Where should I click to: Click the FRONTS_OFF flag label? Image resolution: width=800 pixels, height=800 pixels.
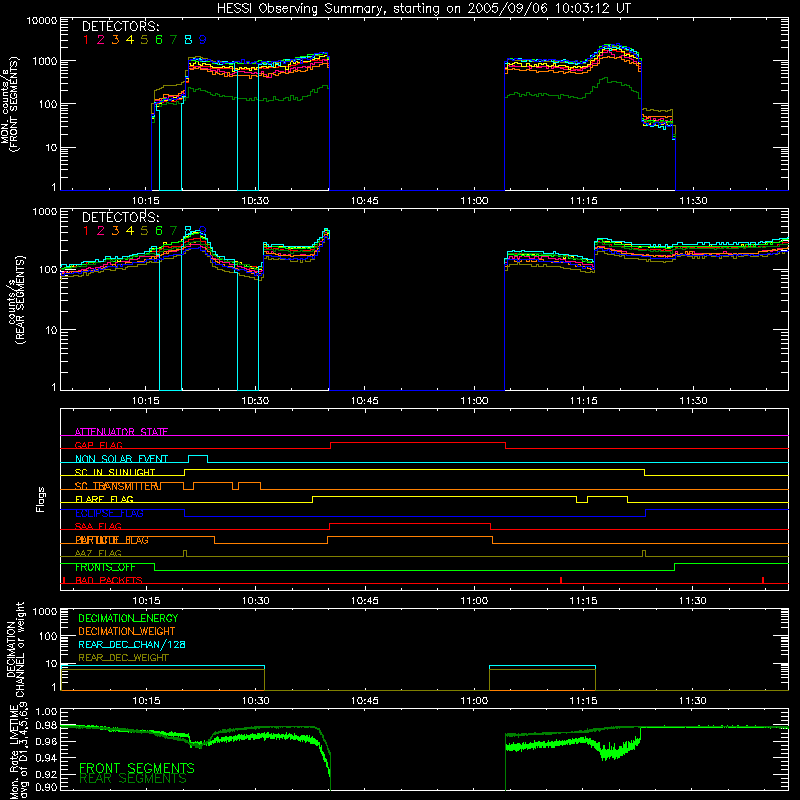coord(105,567)
